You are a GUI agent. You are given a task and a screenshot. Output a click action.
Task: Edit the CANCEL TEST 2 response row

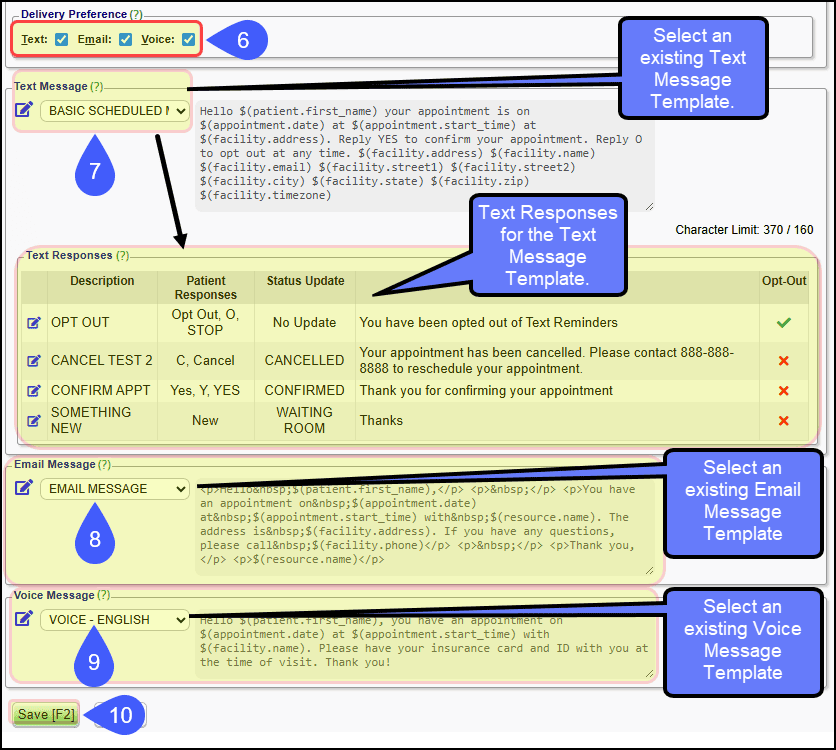34,361
